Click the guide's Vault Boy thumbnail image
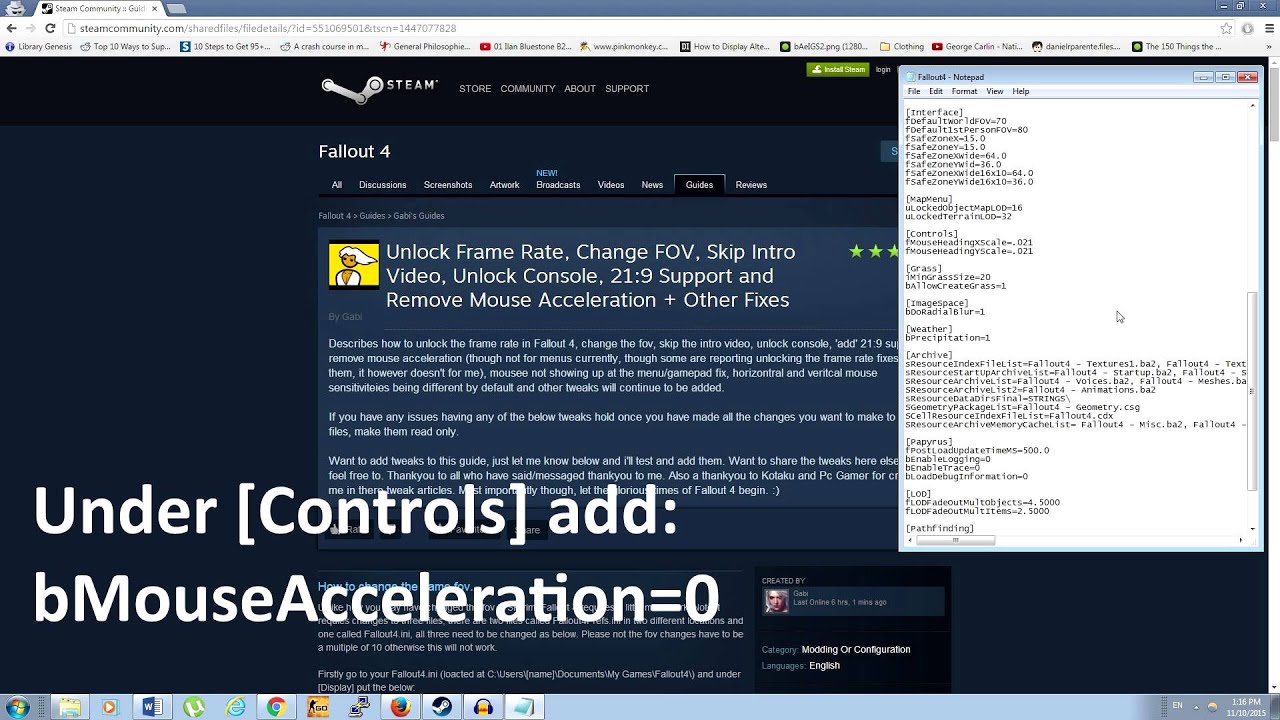The width and height of the screenshot is (1280, 720). [x=354, y=265]
